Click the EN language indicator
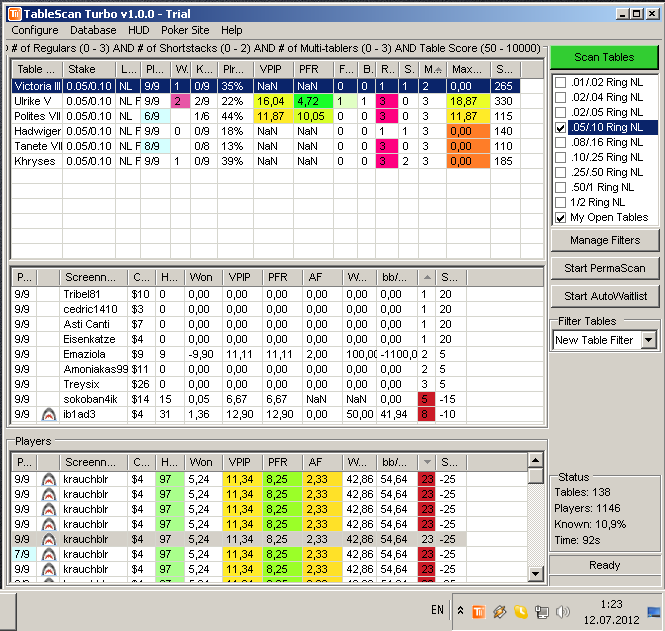The height and width of the screenshot is (631, 665). click(x=437, y=610)
